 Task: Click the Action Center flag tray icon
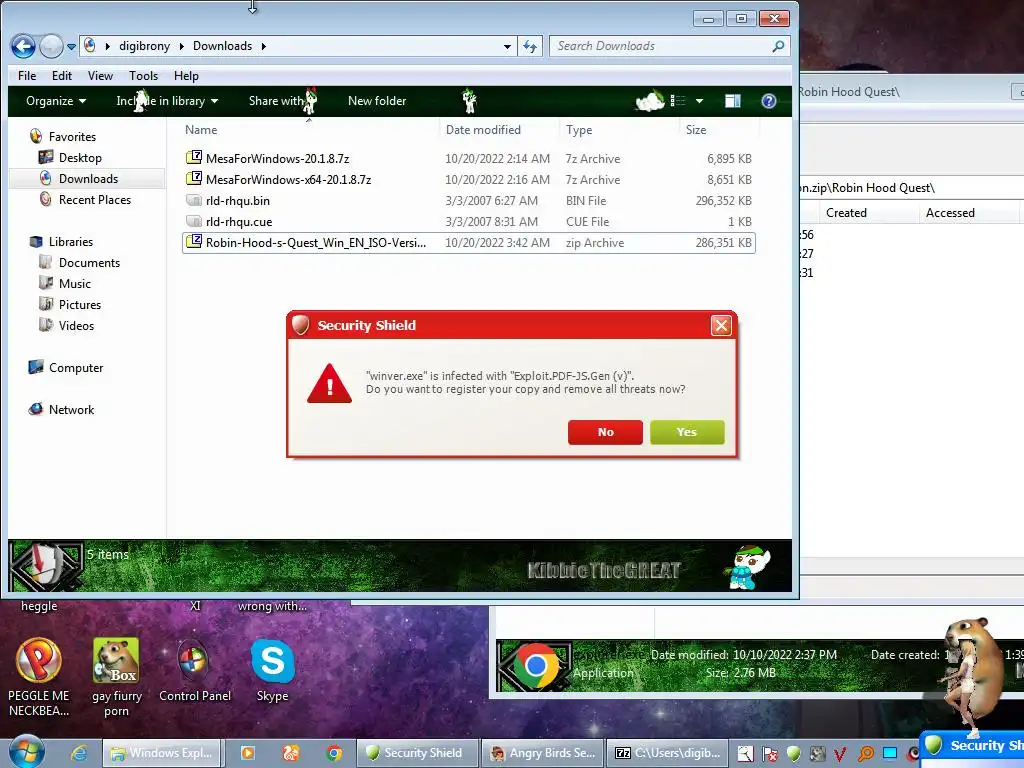coord(769,754)
